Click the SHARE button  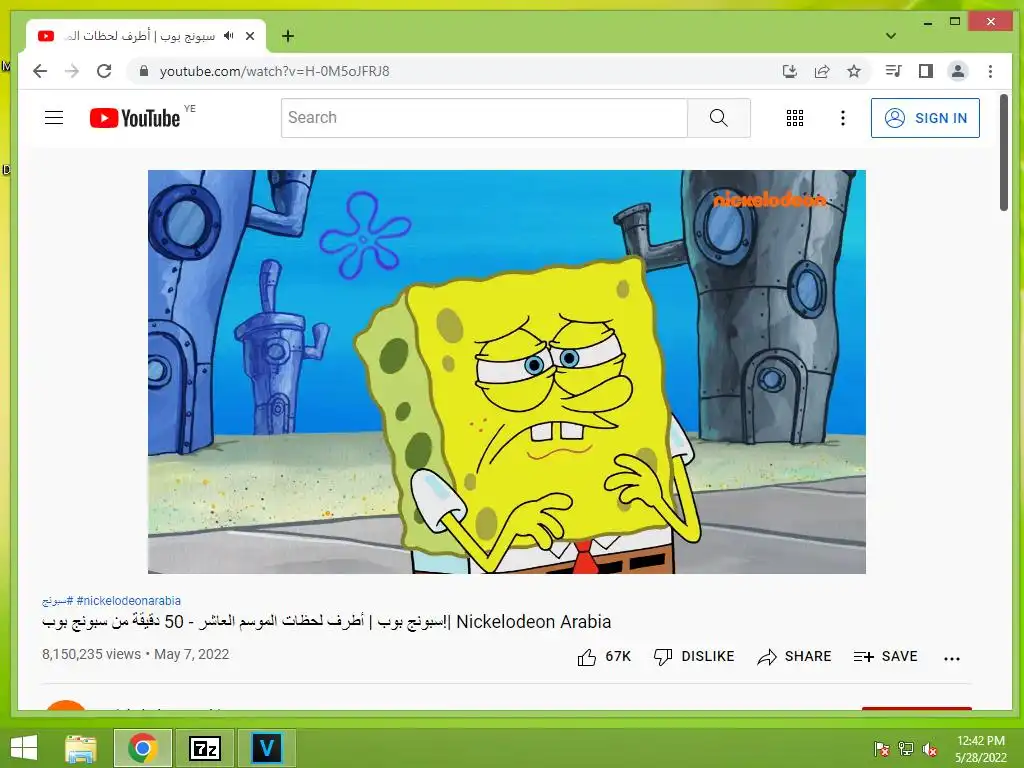[x=794, y=656]
